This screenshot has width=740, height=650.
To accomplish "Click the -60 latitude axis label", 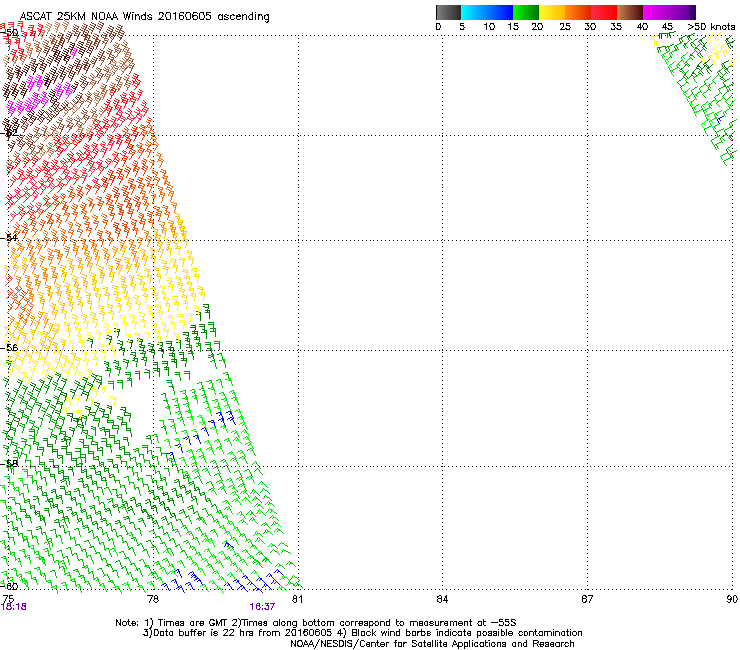I will [x=9, y=586].
